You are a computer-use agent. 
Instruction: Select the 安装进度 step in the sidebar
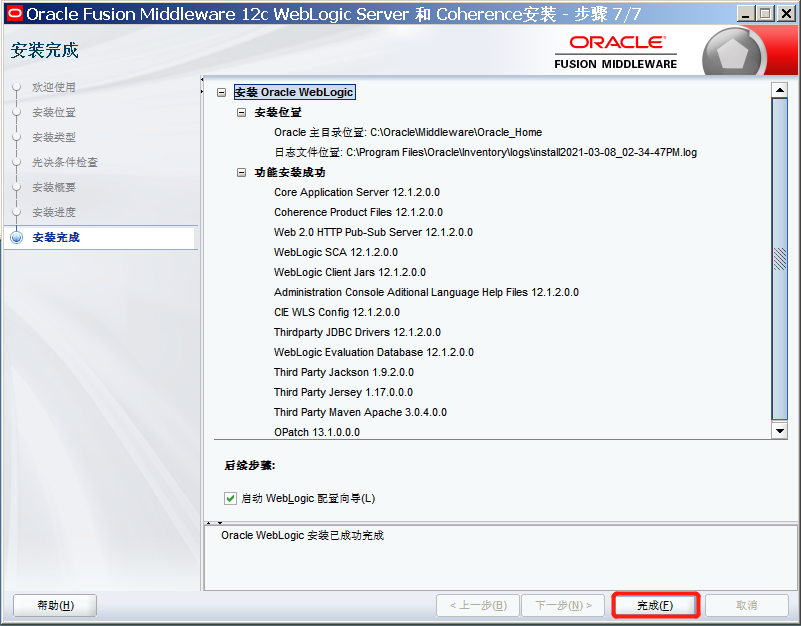54,213
